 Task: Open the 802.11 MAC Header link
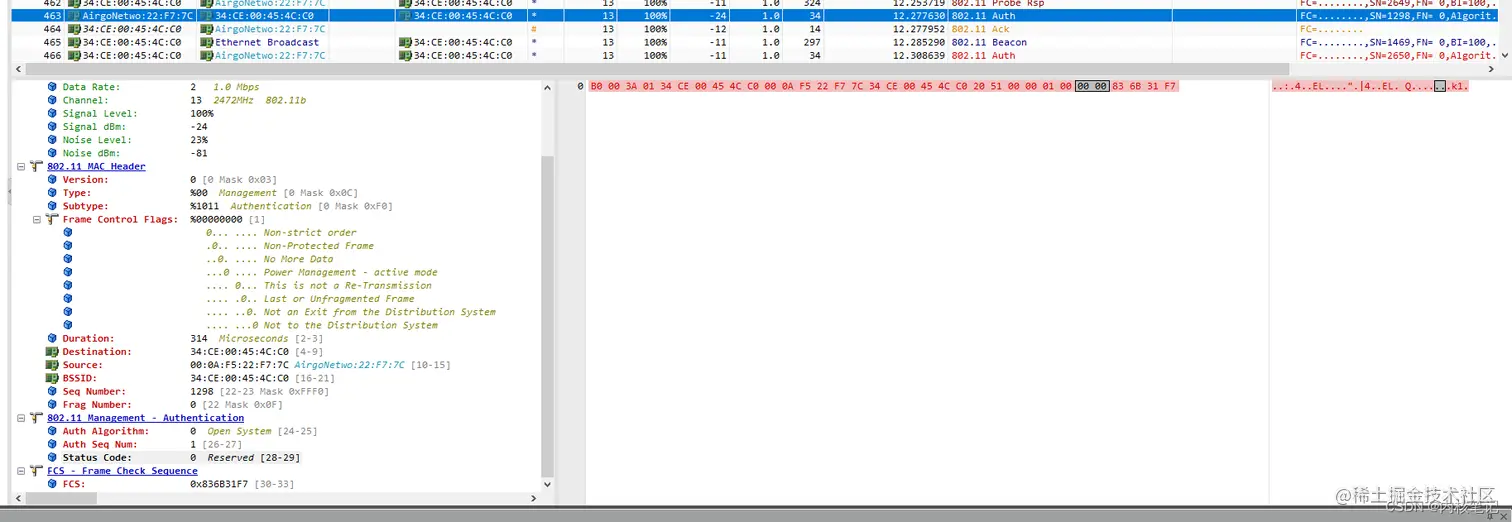tap(96, 167)
